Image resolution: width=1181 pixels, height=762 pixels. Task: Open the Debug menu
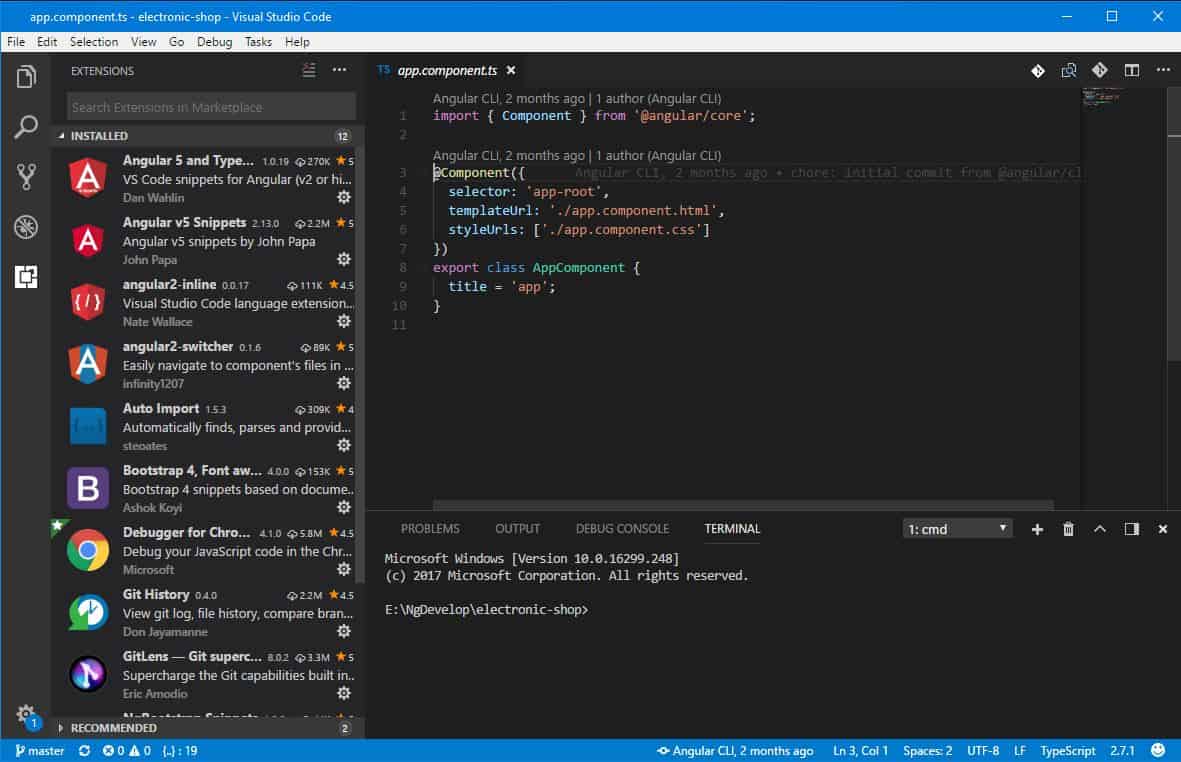215,42
